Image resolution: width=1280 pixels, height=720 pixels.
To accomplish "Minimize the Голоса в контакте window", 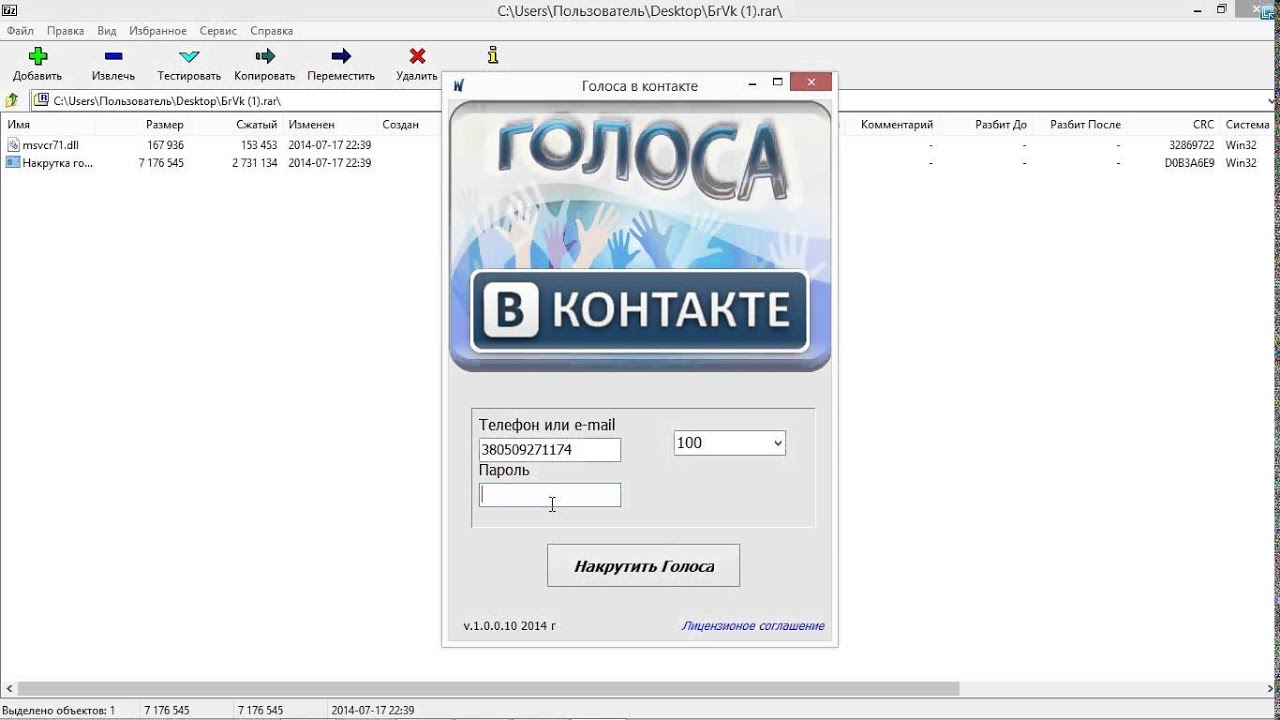I will [x=753, y=84].
